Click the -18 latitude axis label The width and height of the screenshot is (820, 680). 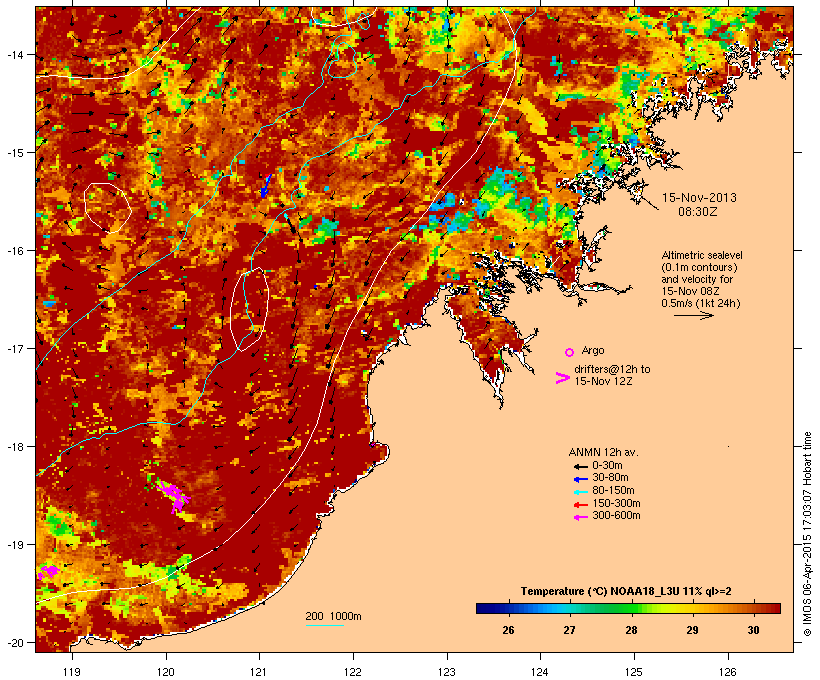pos(14,447)
